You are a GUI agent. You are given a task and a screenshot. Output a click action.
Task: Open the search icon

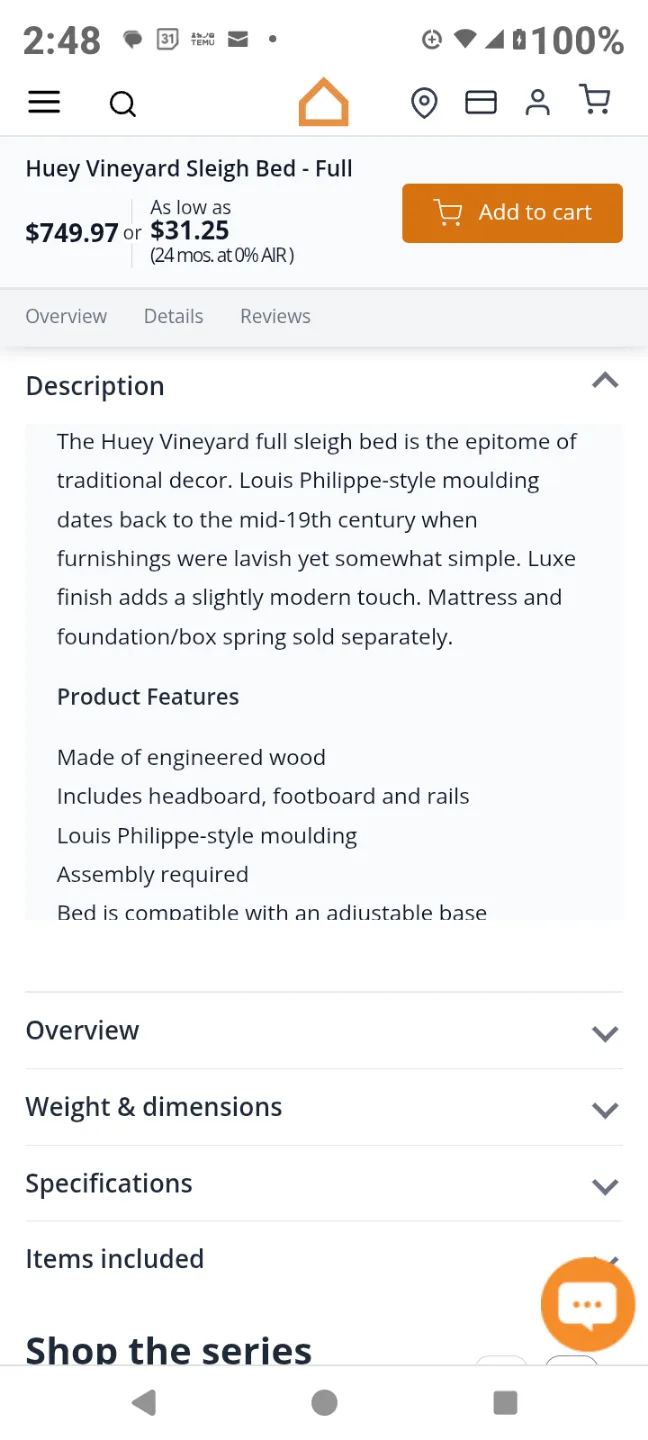[x=122, y=103]
